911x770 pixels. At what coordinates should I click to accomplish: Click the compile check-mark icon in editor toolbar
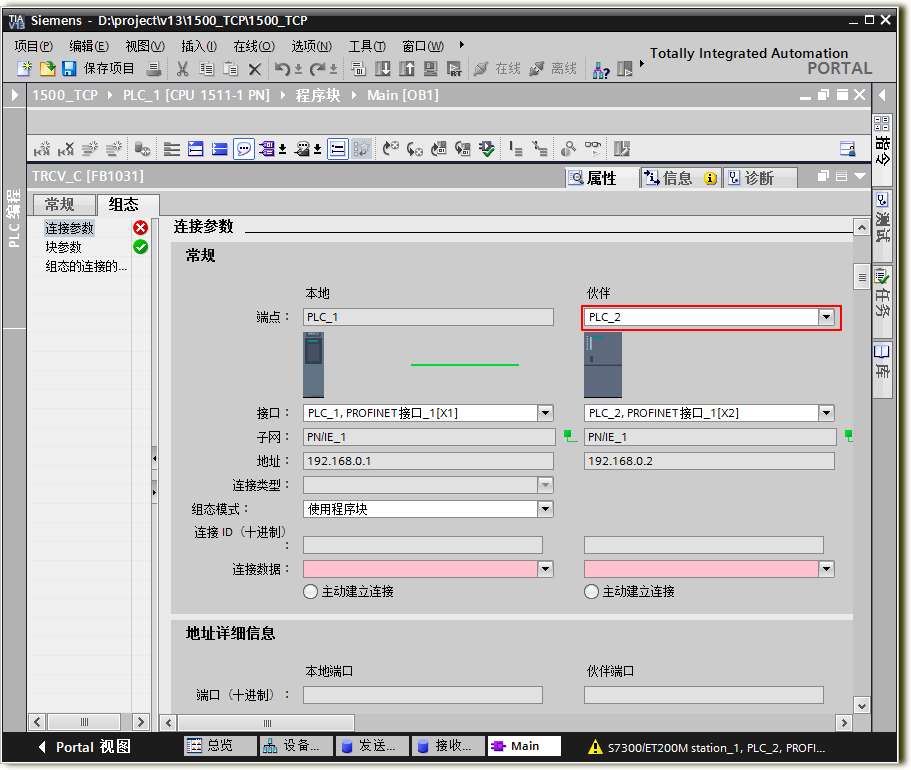tap(486, 149)
